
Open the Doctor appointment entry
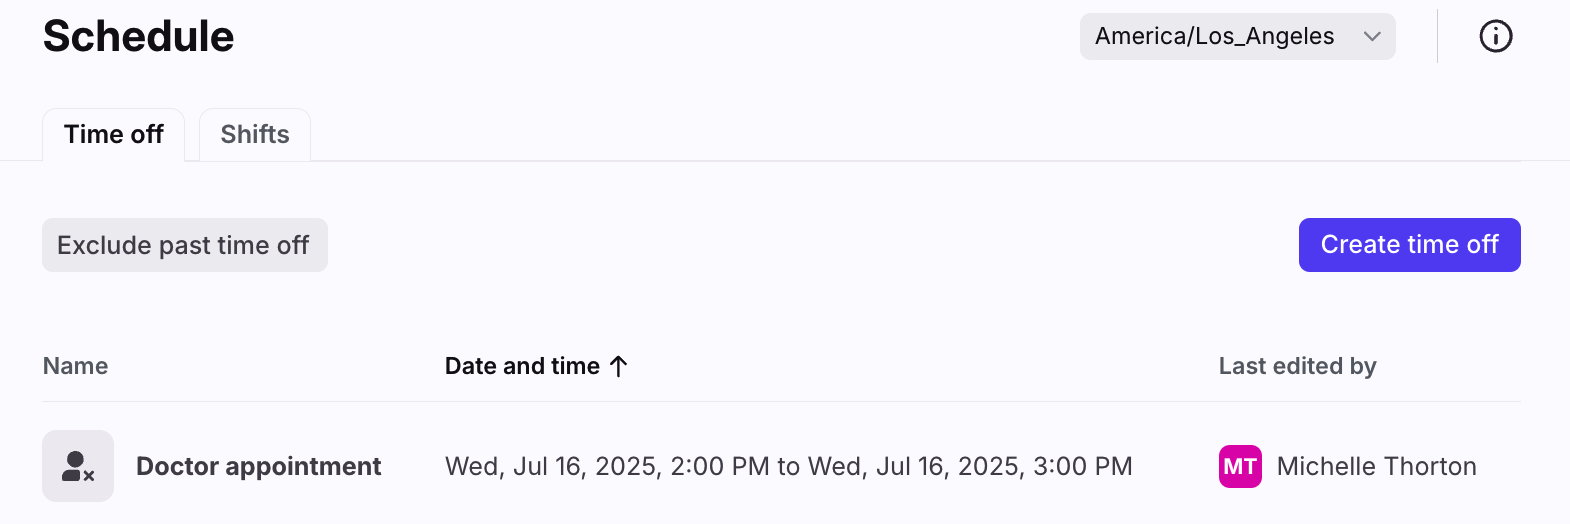pyautogui.click(x=258, y=466)
